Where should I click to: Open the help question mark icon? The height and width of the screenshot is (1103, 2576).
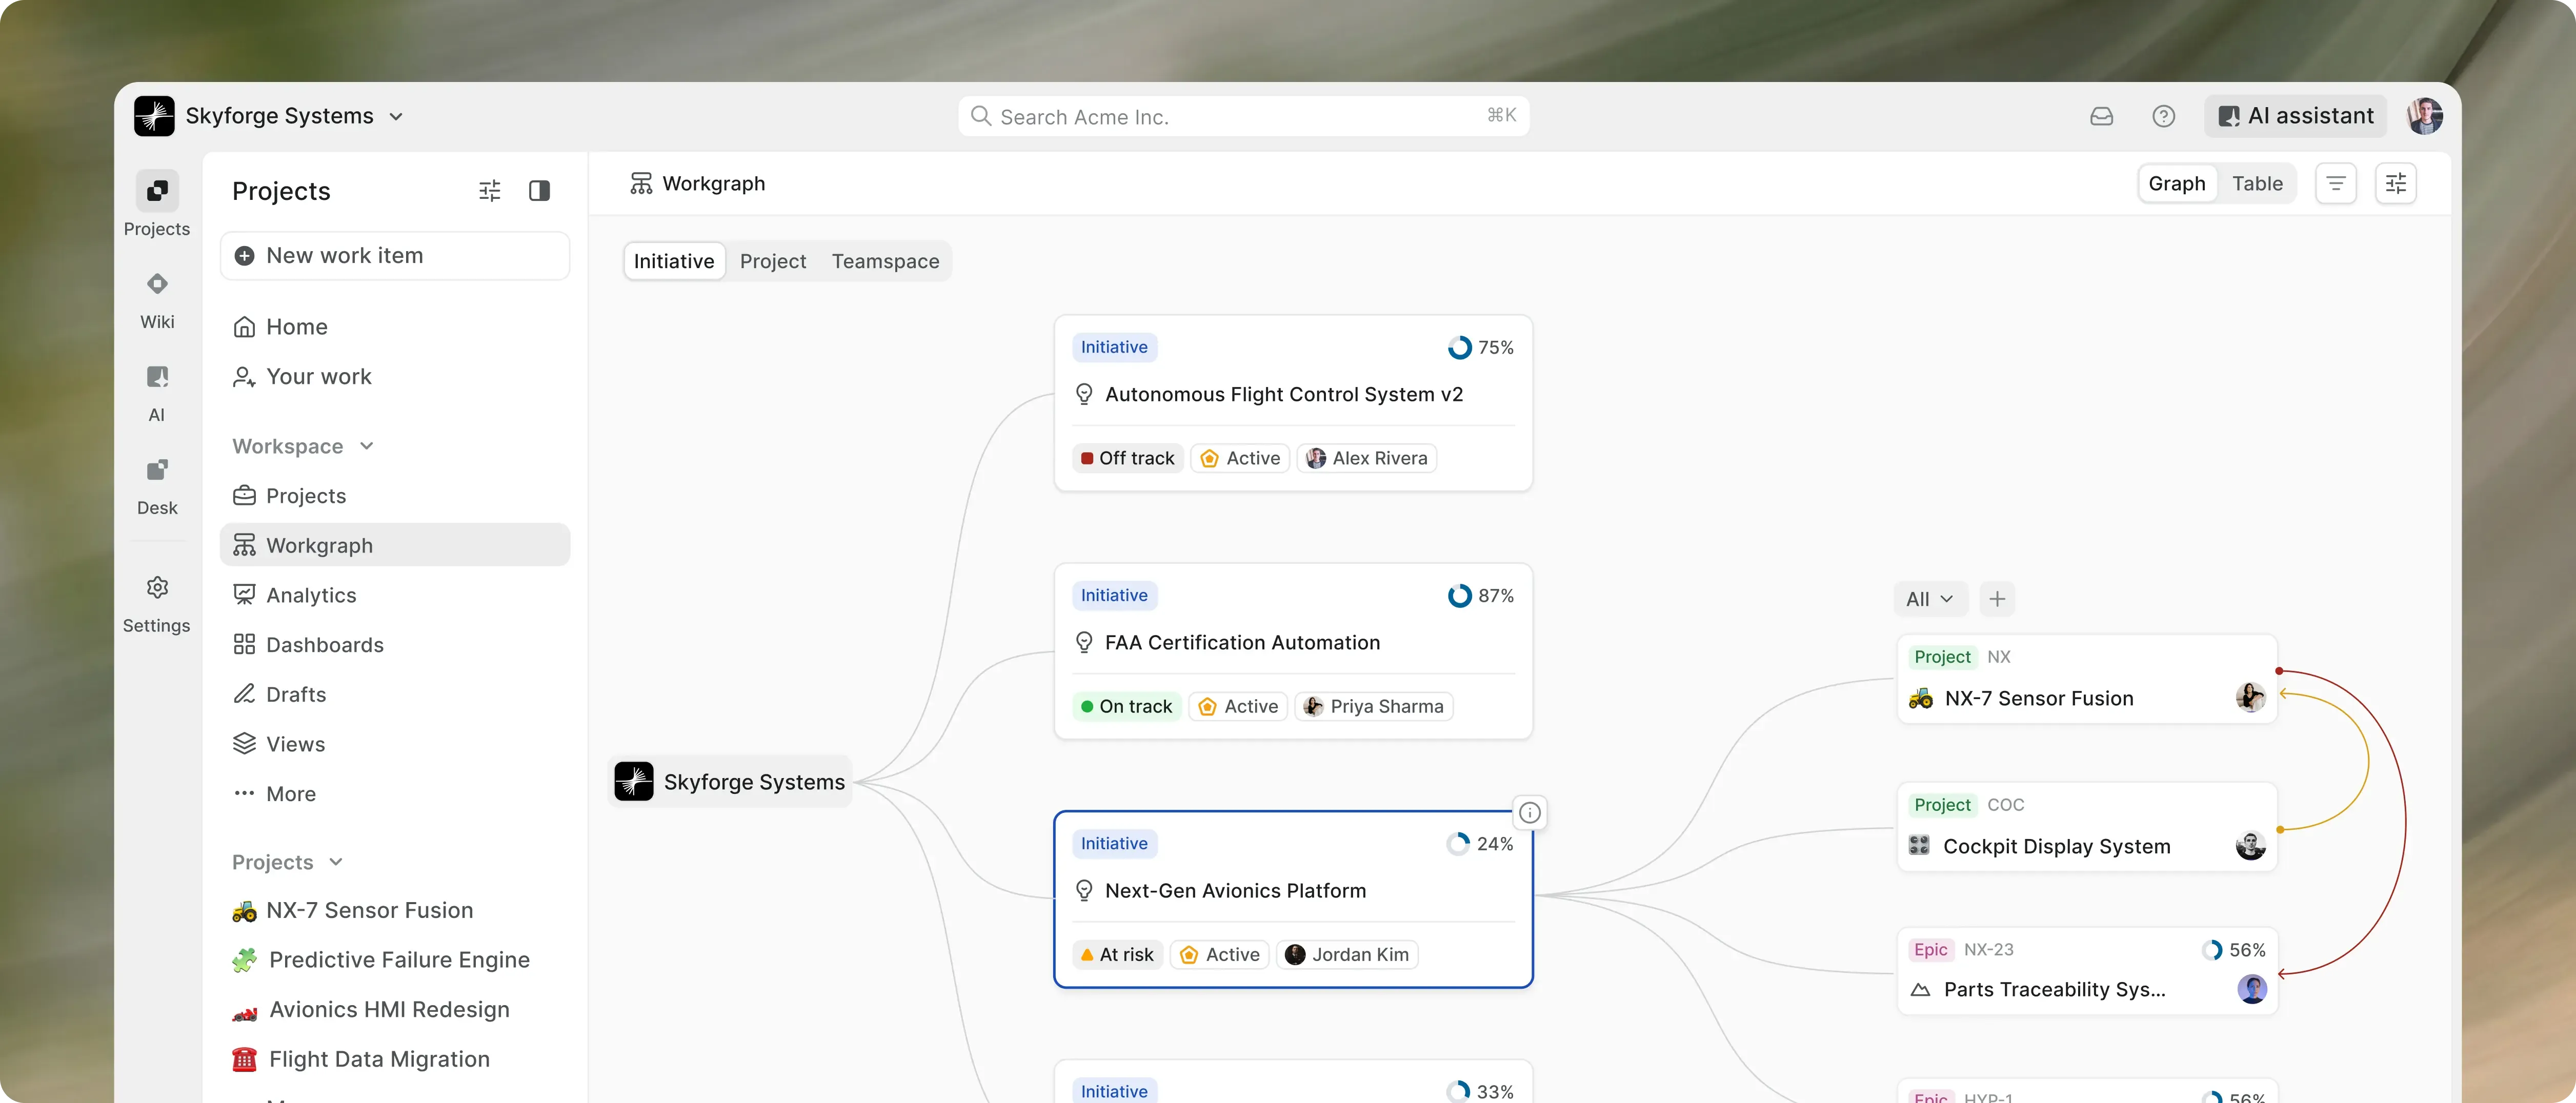(2164, 116)
